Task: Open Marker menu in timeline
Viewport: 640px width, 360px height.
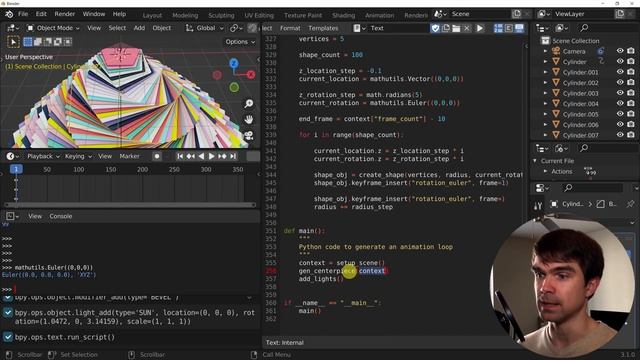Action: pos(129,156)
